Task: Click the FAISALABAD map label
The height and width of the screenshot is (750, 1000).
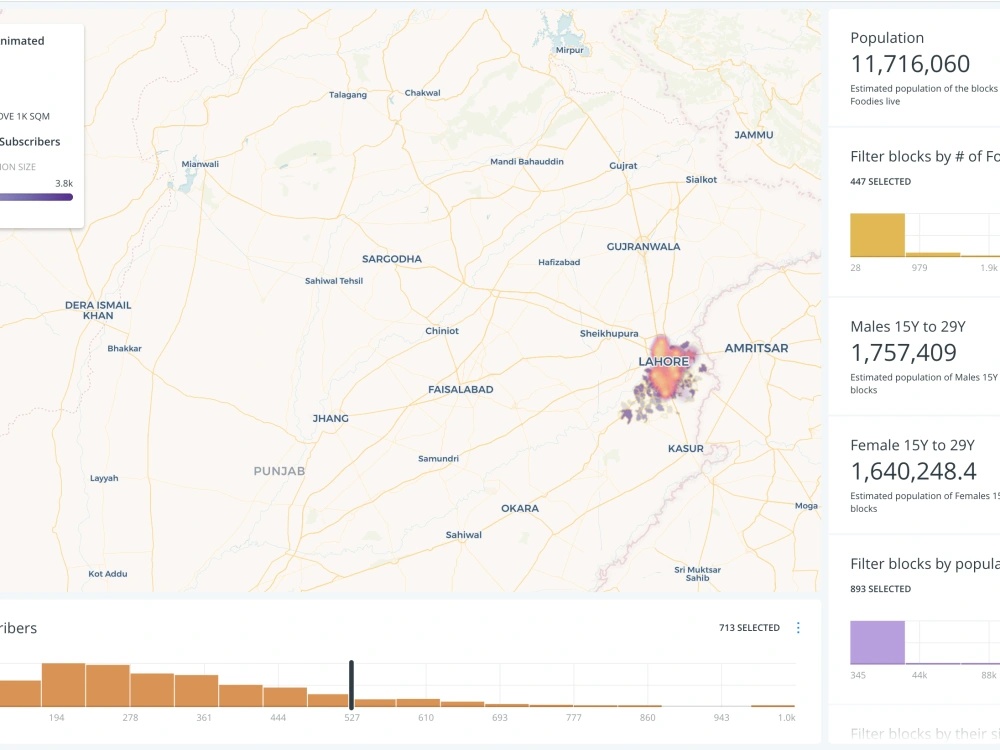Action: 460,390
